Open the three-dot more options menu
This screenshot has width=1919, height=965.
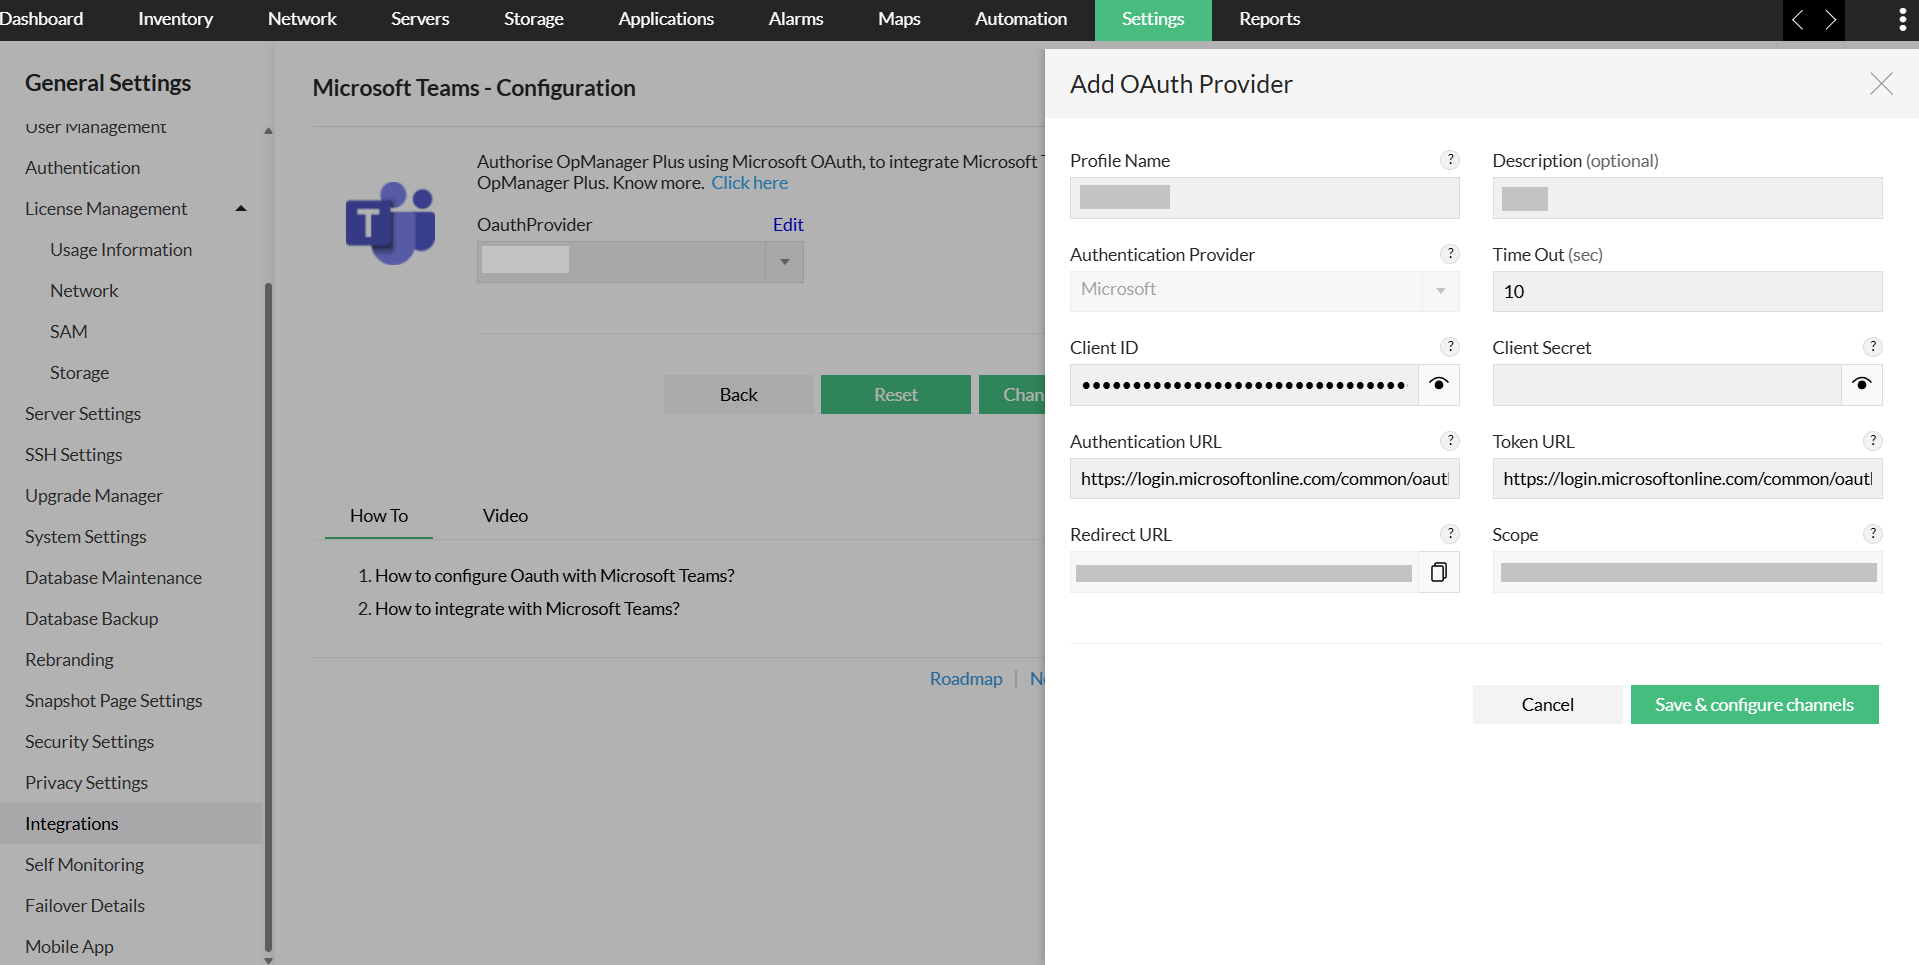click(x=1902, y=20)
